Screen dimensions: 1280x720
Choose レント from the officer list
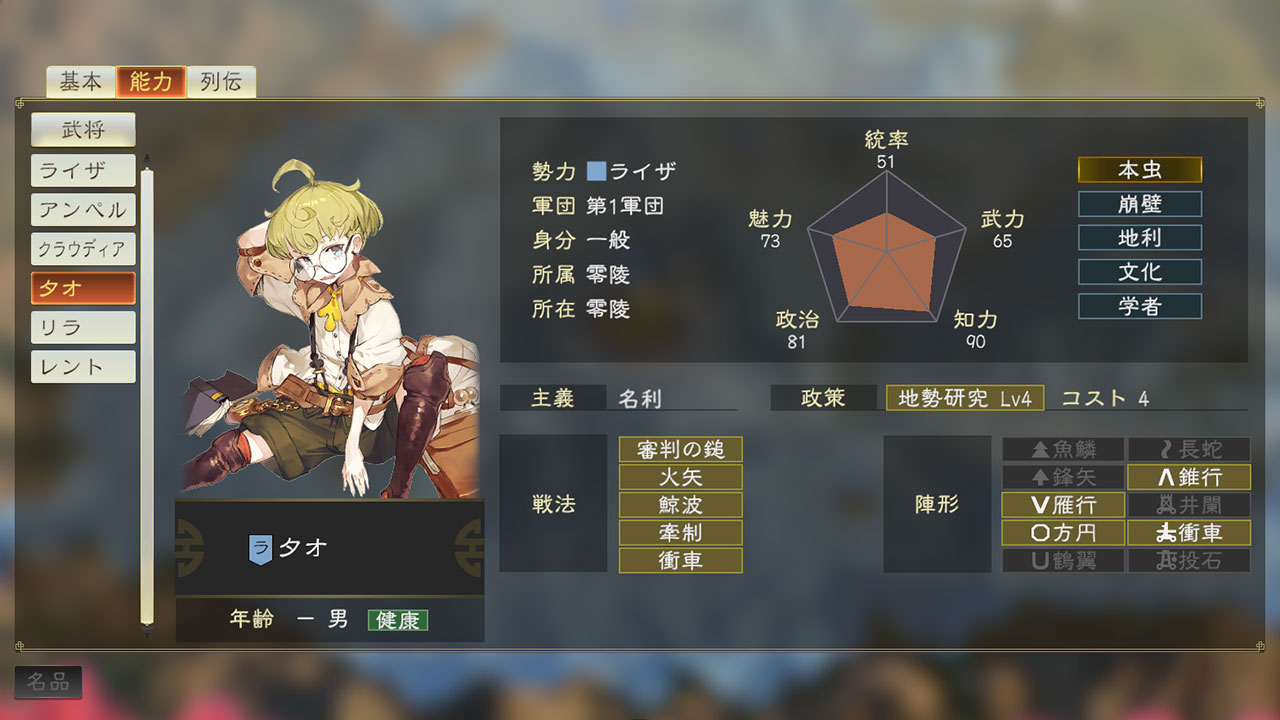tap(83, 366)
